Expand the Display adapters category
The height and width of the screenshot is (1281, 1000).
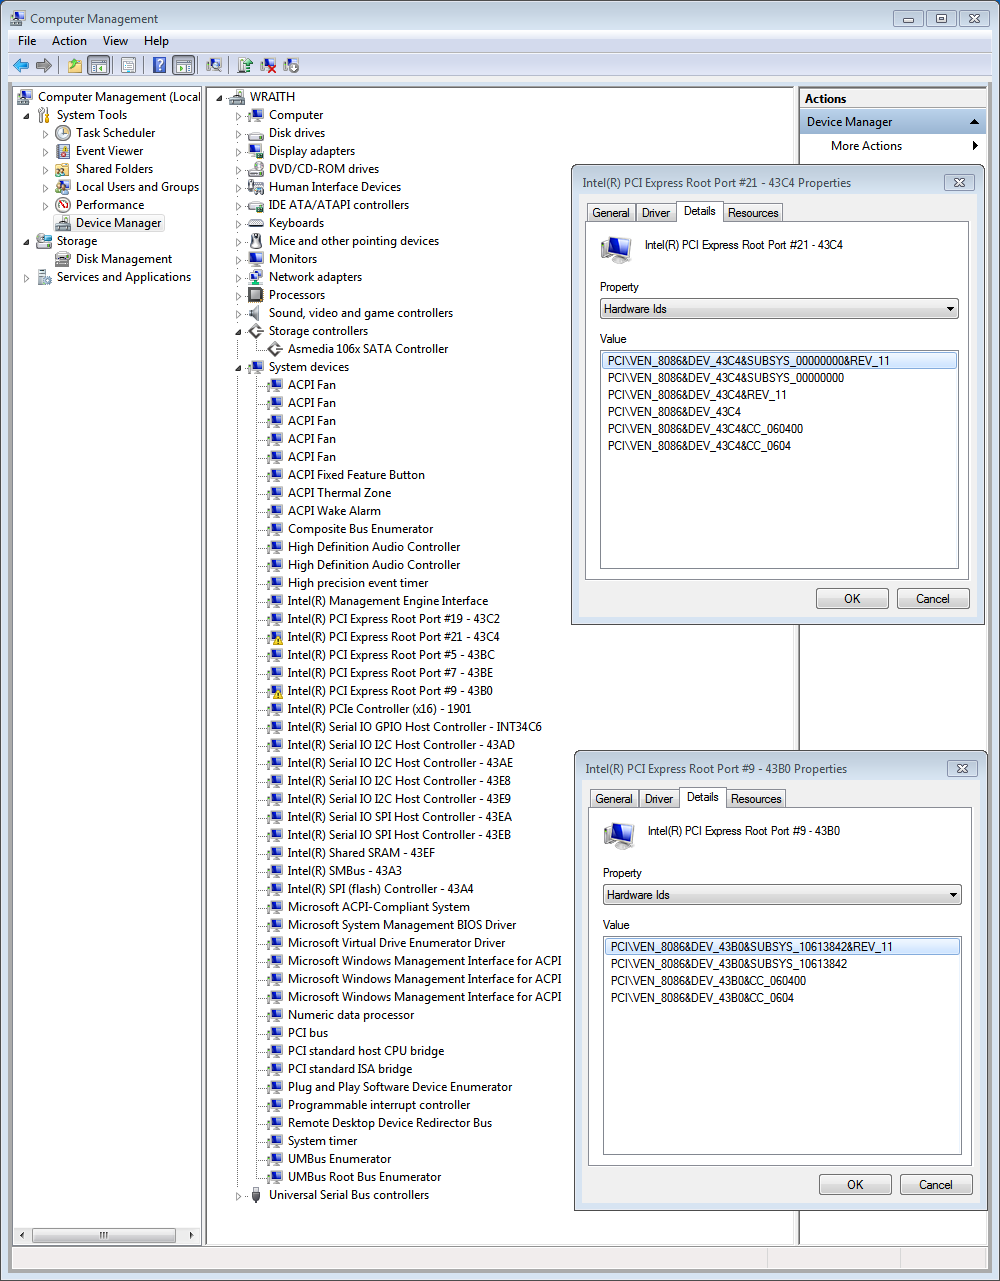[239, 152]
